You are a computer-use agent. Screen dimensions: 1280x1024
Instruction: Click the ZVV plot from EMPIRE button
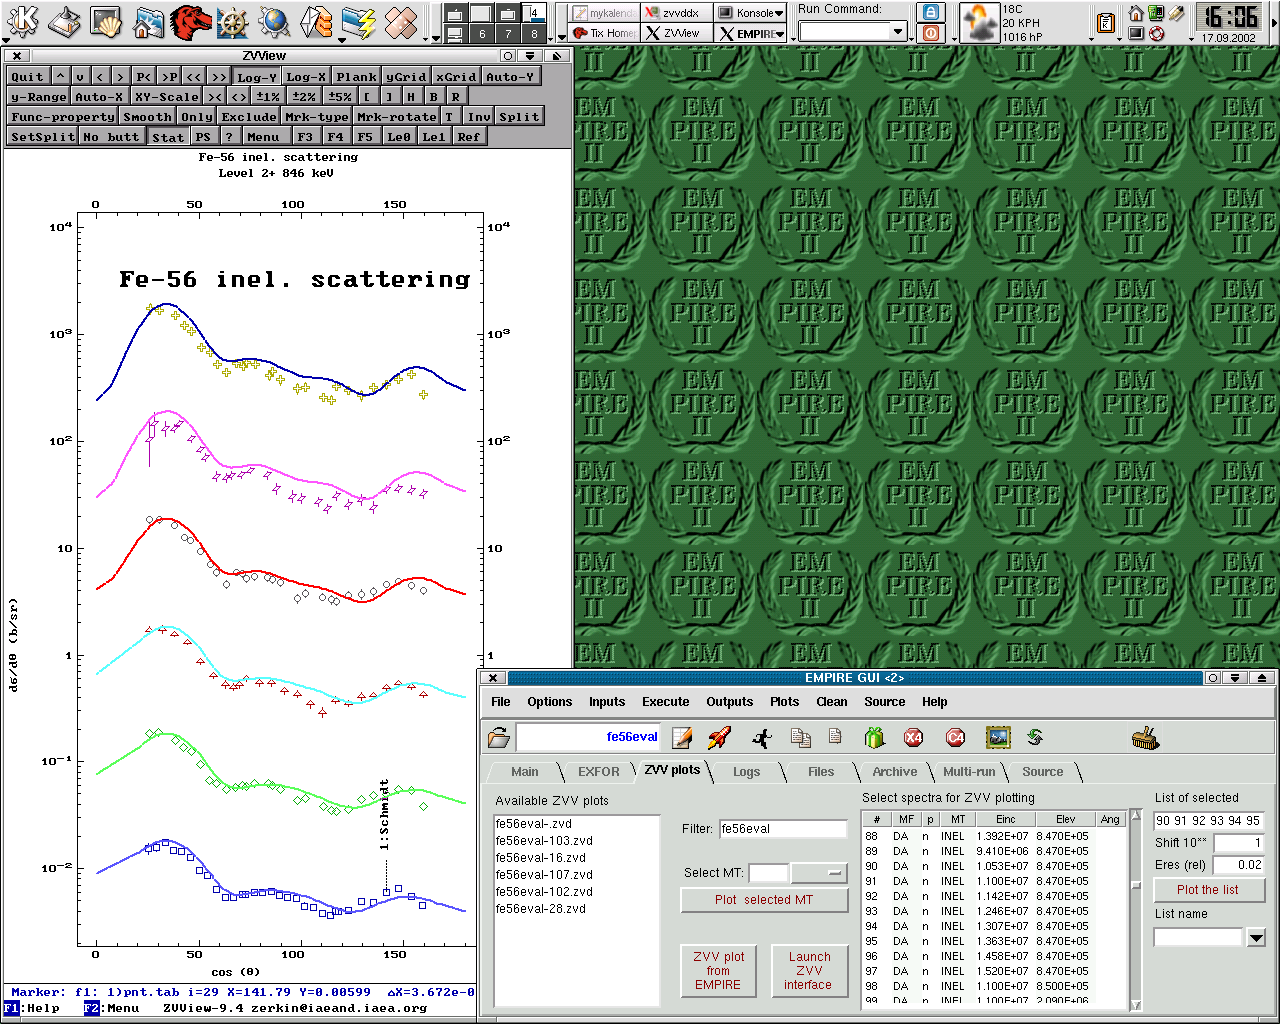[x=719, y=971]
